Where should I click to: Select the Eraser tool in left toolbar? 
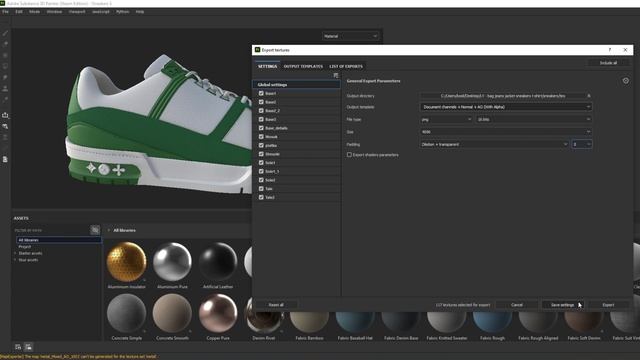coord(5,44)
